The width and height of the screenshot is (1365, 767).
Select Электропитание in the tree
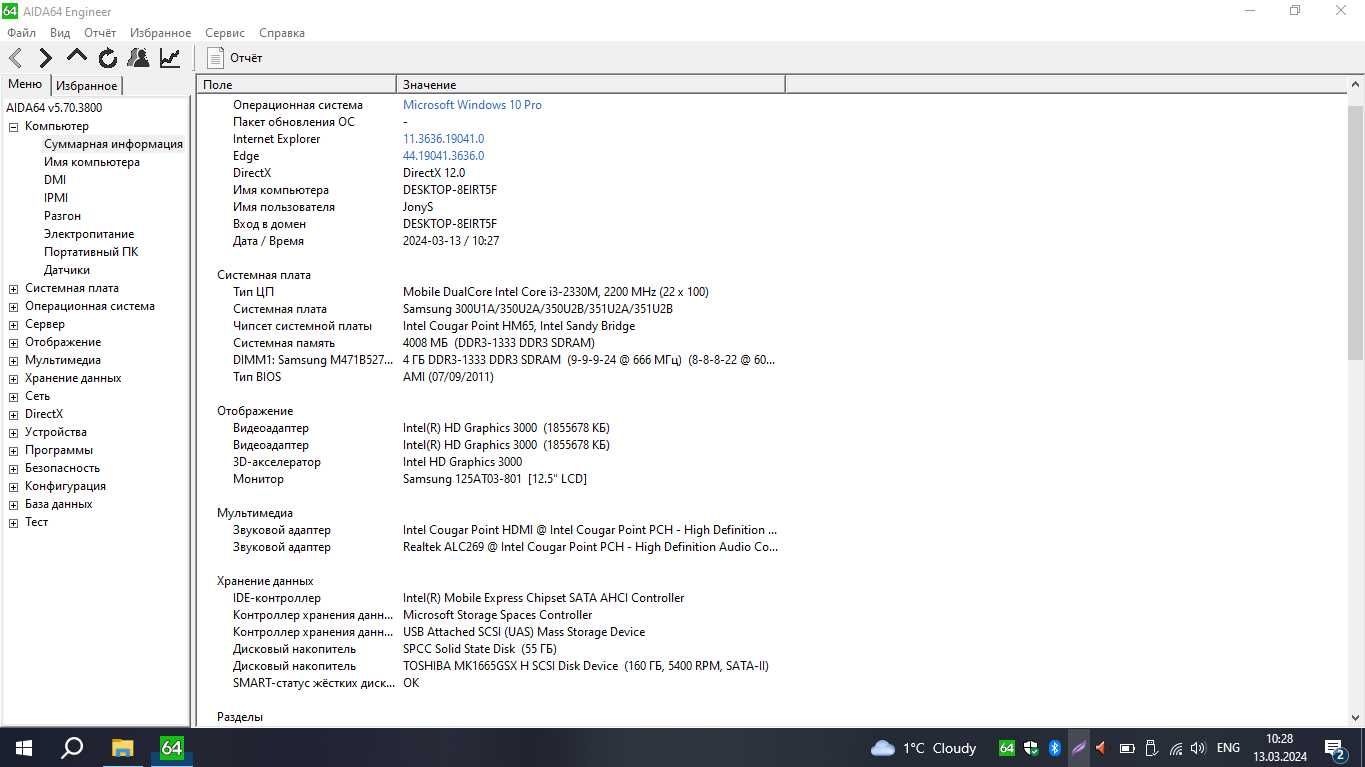click(89, 234)
